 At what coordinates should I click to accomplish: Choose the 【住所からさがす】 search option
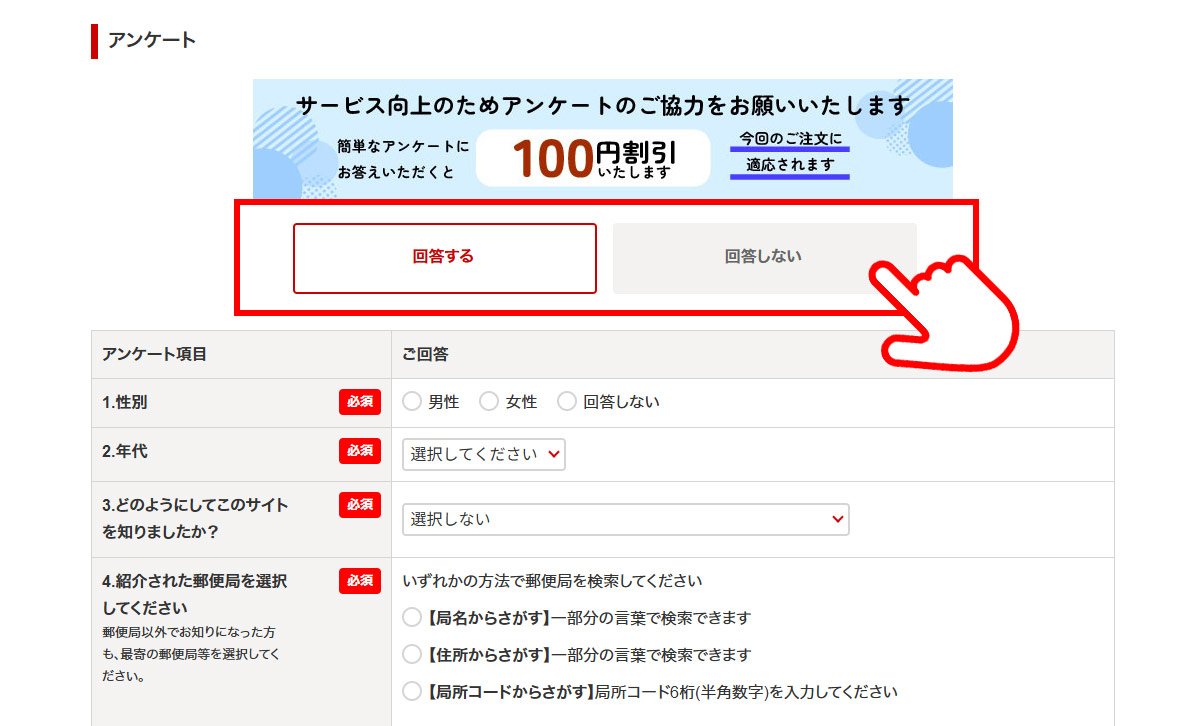point(412,655)
